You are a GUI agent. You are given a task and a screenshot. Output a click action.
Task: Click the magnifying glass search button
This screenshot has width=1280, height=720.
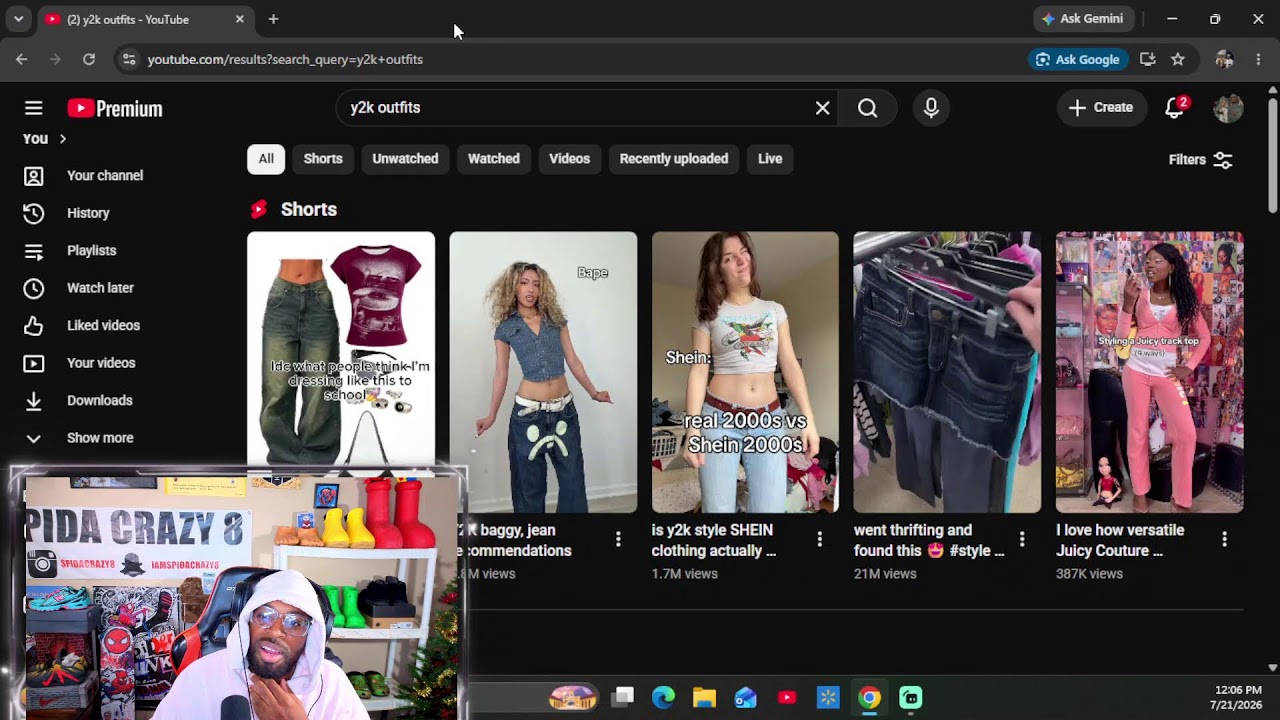point(867,108)
